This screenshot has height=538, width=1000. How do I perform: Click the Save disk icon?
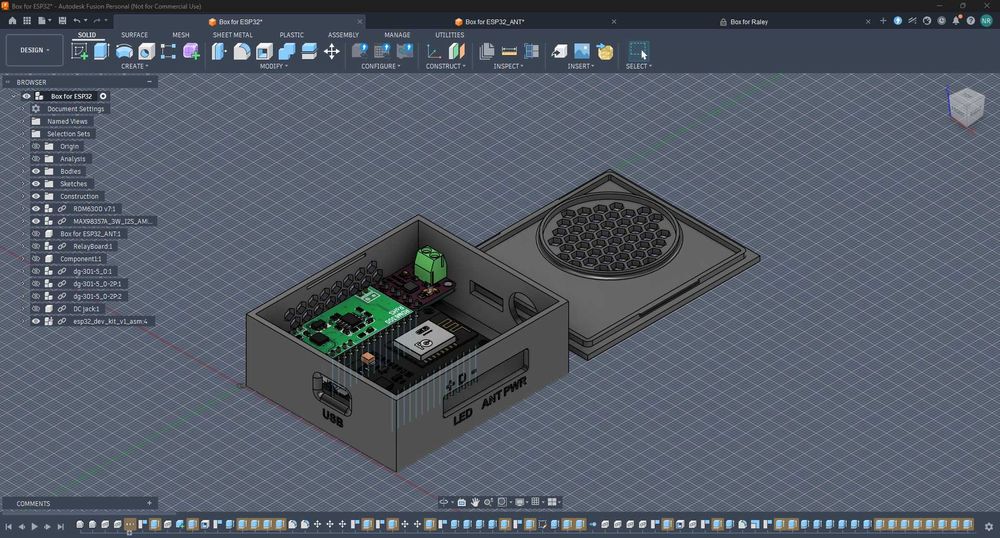coord(62,21)
